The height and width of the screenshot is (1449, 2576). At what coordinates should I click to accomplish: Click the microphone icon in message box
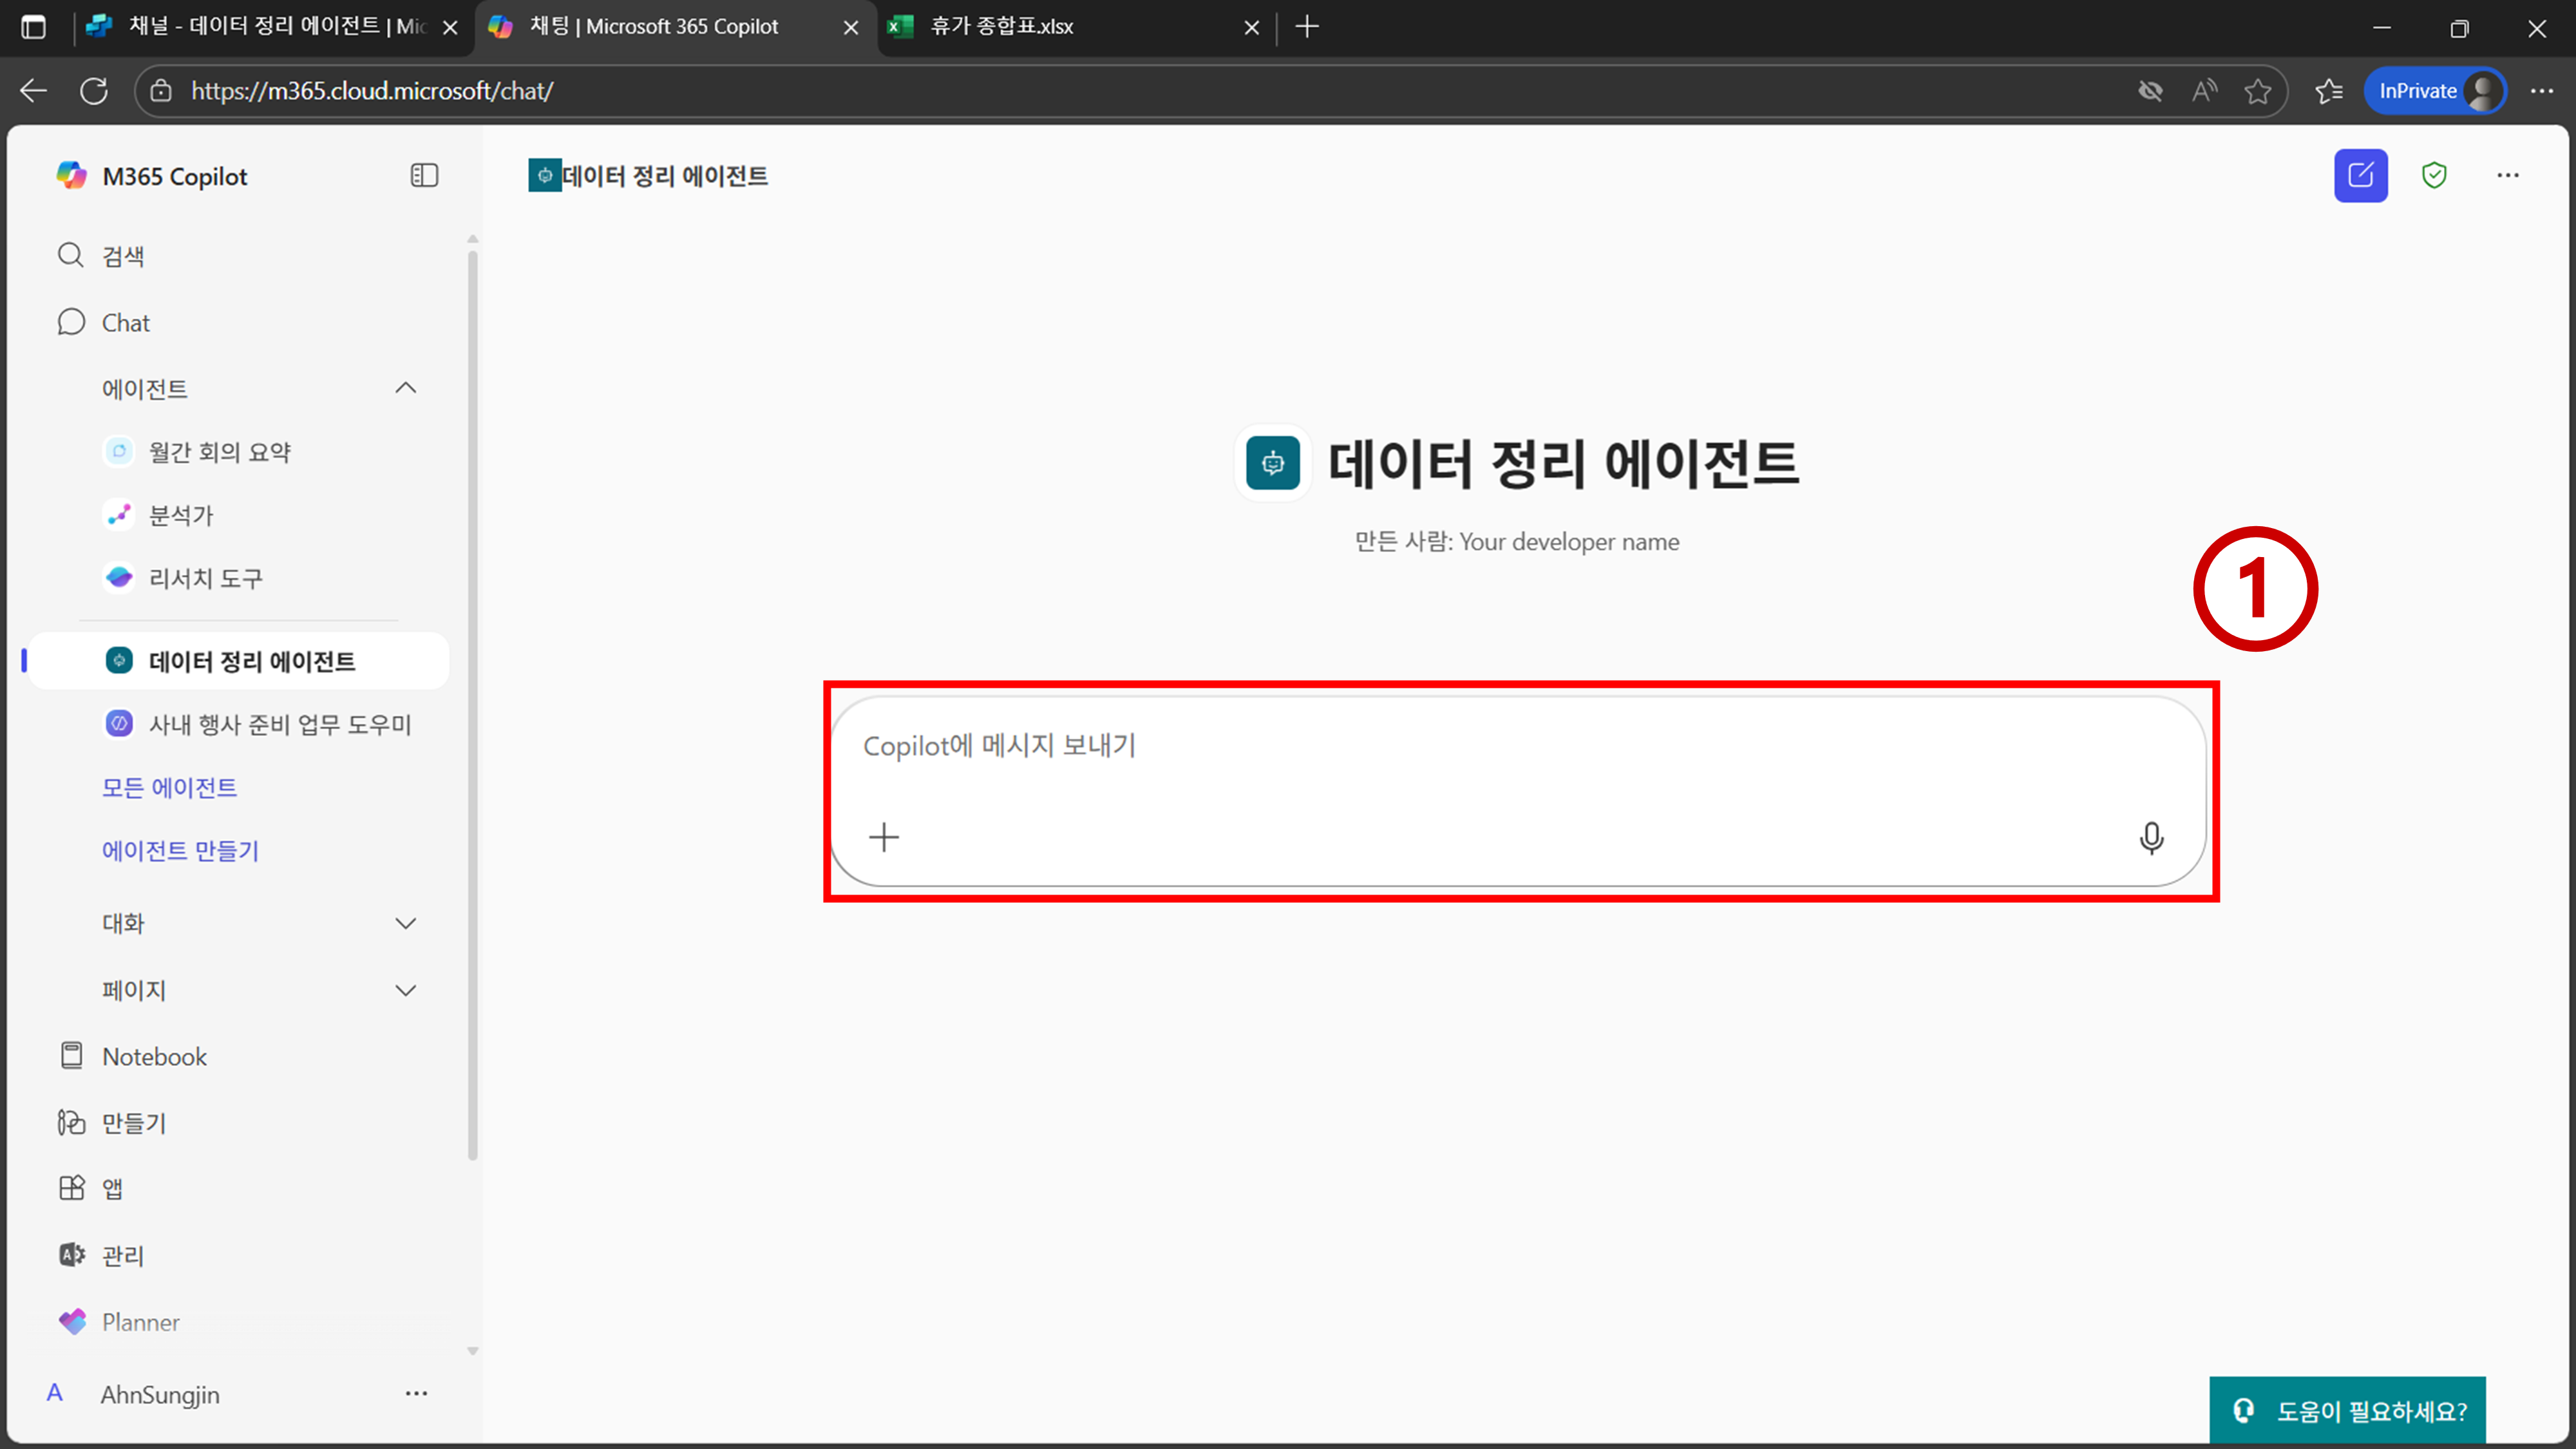pos(2151,837)
